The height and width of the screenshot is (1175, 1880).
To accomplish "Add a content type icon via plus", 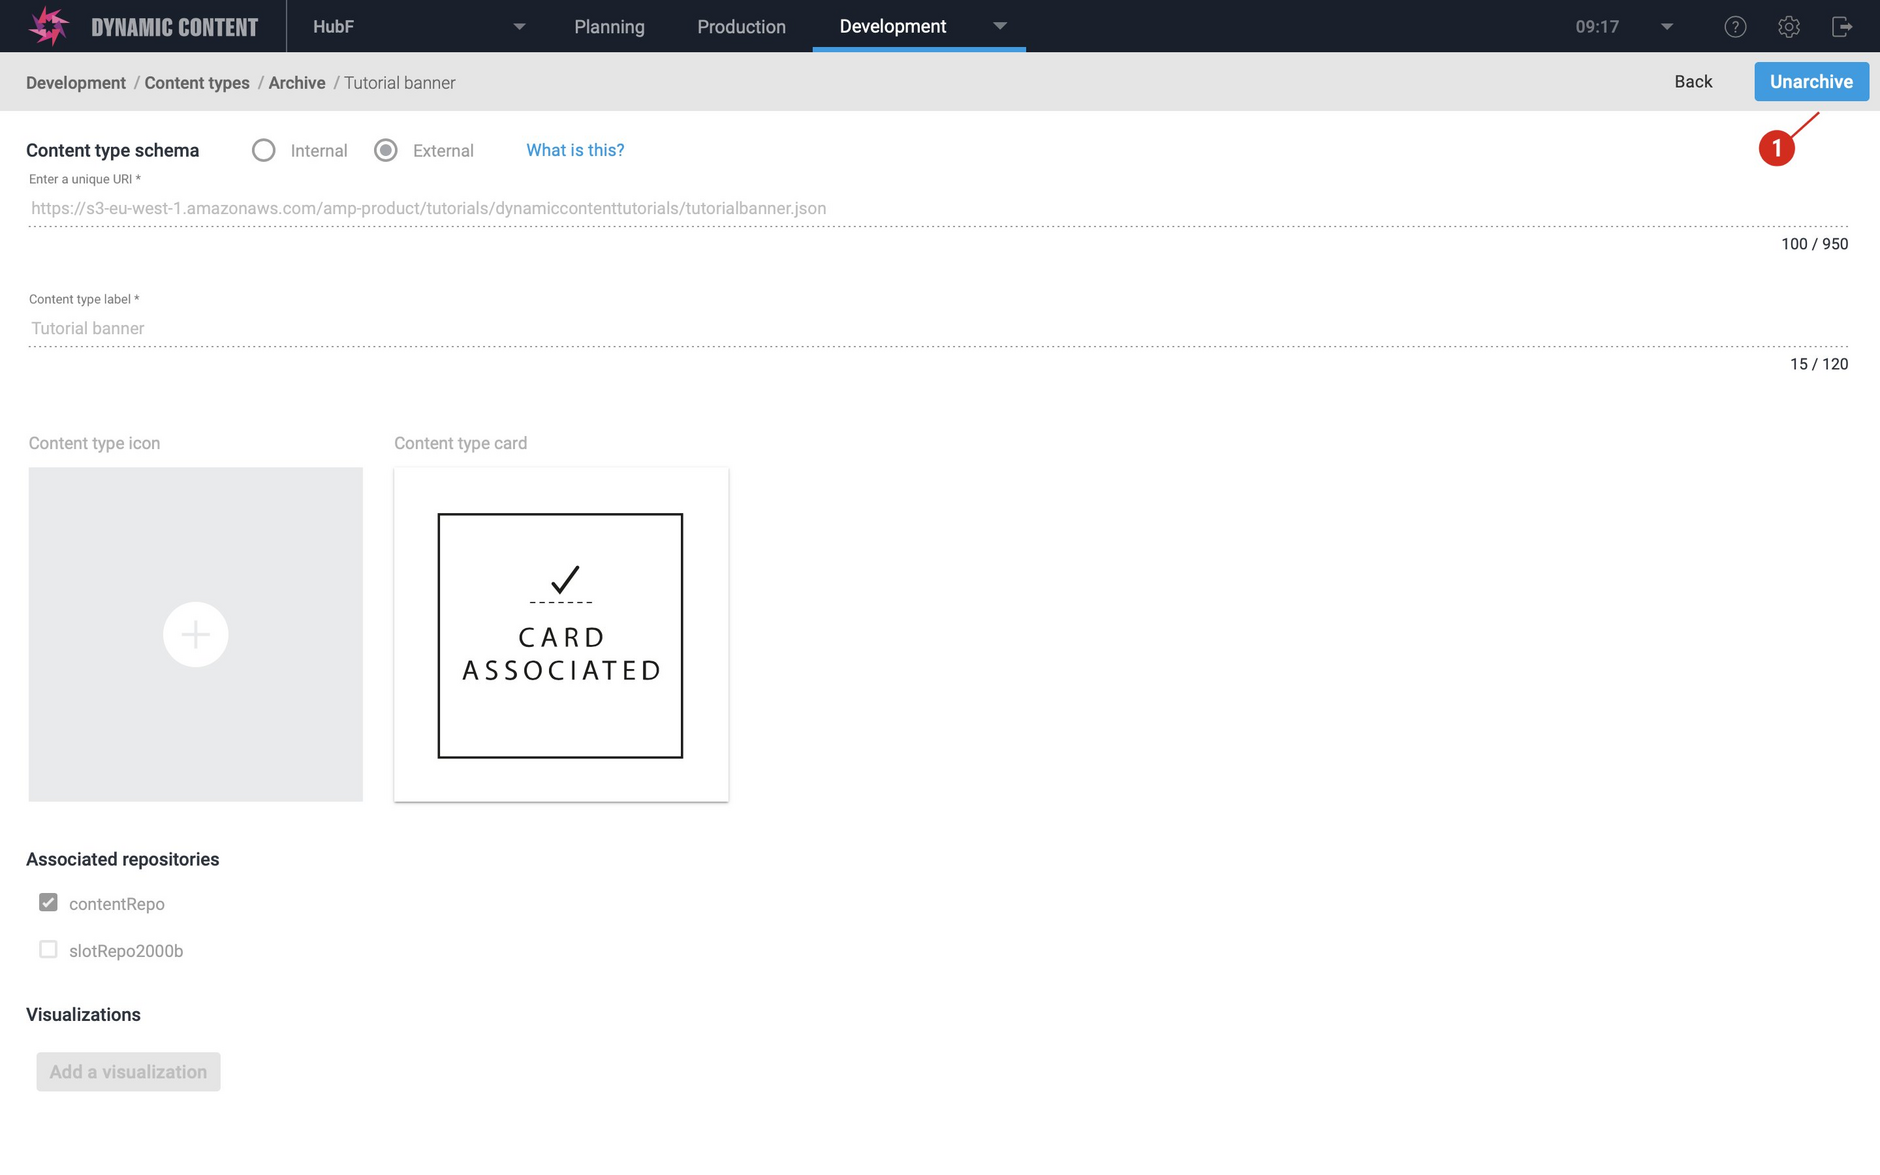I will [196, 634].
